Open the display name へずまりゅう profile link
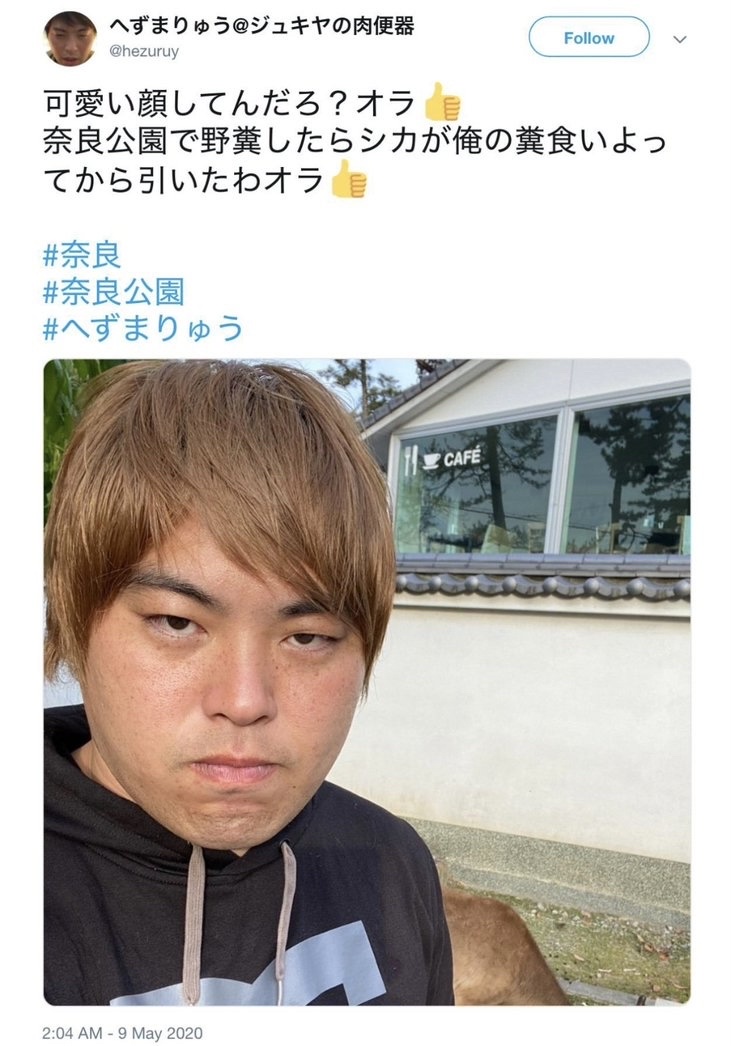Viewport: 731px width, 1046px height. tap(261, 27)
